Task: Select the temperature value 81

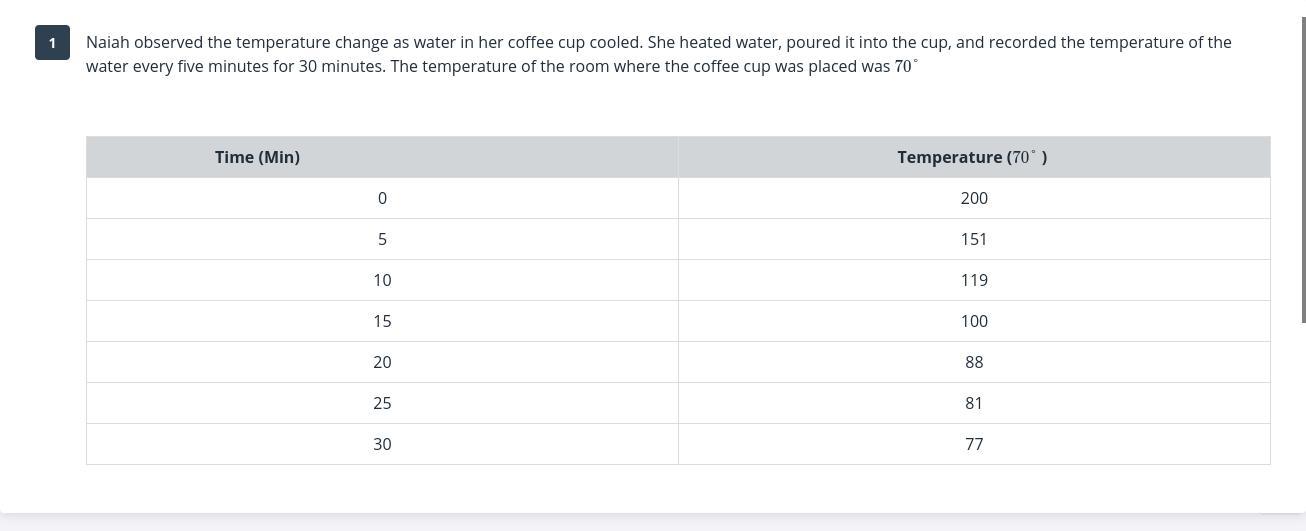Action: click(974, 403)
